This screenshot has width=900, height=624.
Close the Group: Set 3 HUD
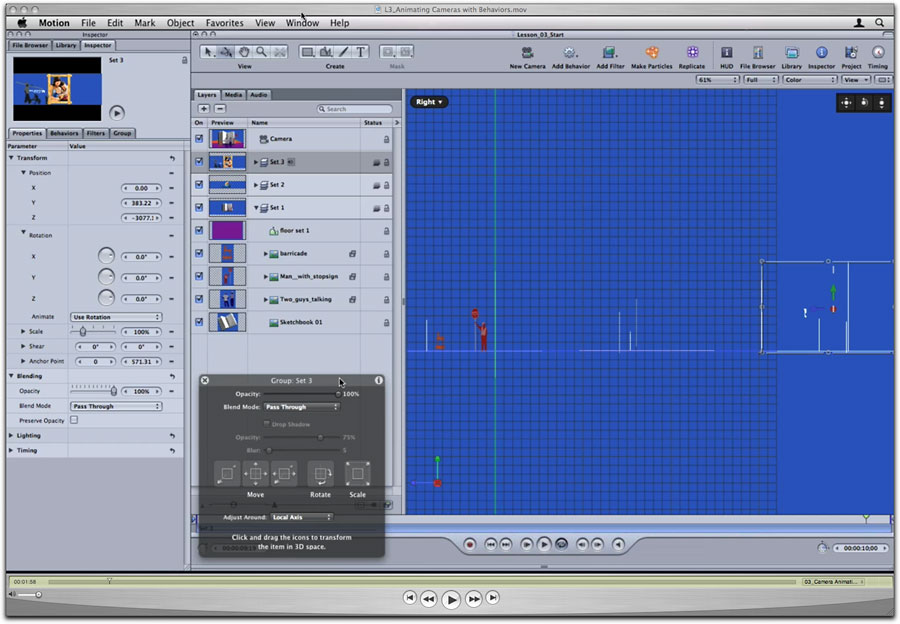pyautogui.click(x=205, y=381)
